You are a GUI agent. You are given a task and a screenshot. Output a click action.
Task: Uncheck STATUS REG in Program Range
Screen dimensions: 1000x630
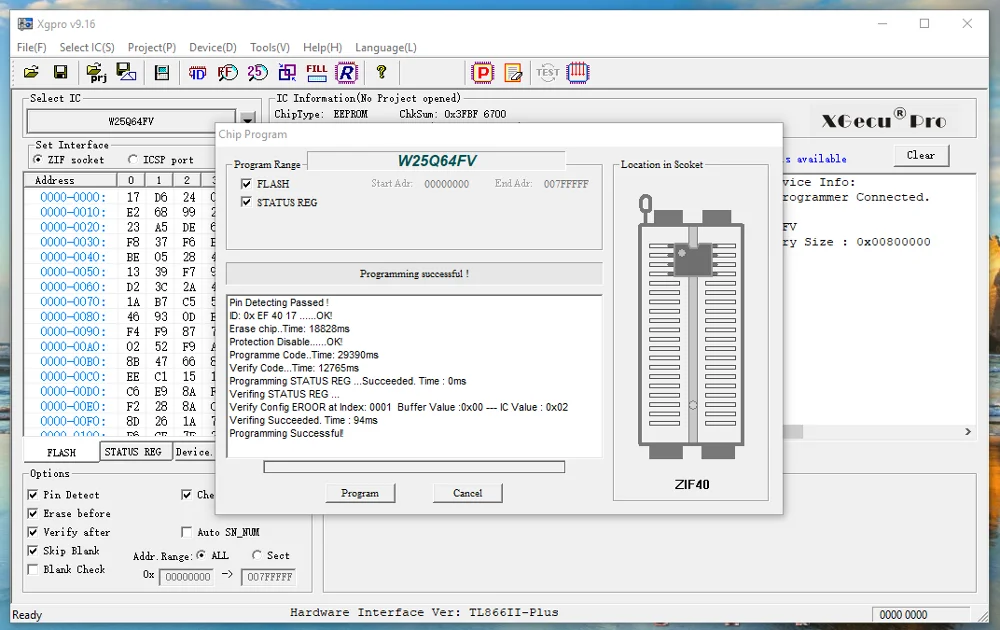point(246,202)
